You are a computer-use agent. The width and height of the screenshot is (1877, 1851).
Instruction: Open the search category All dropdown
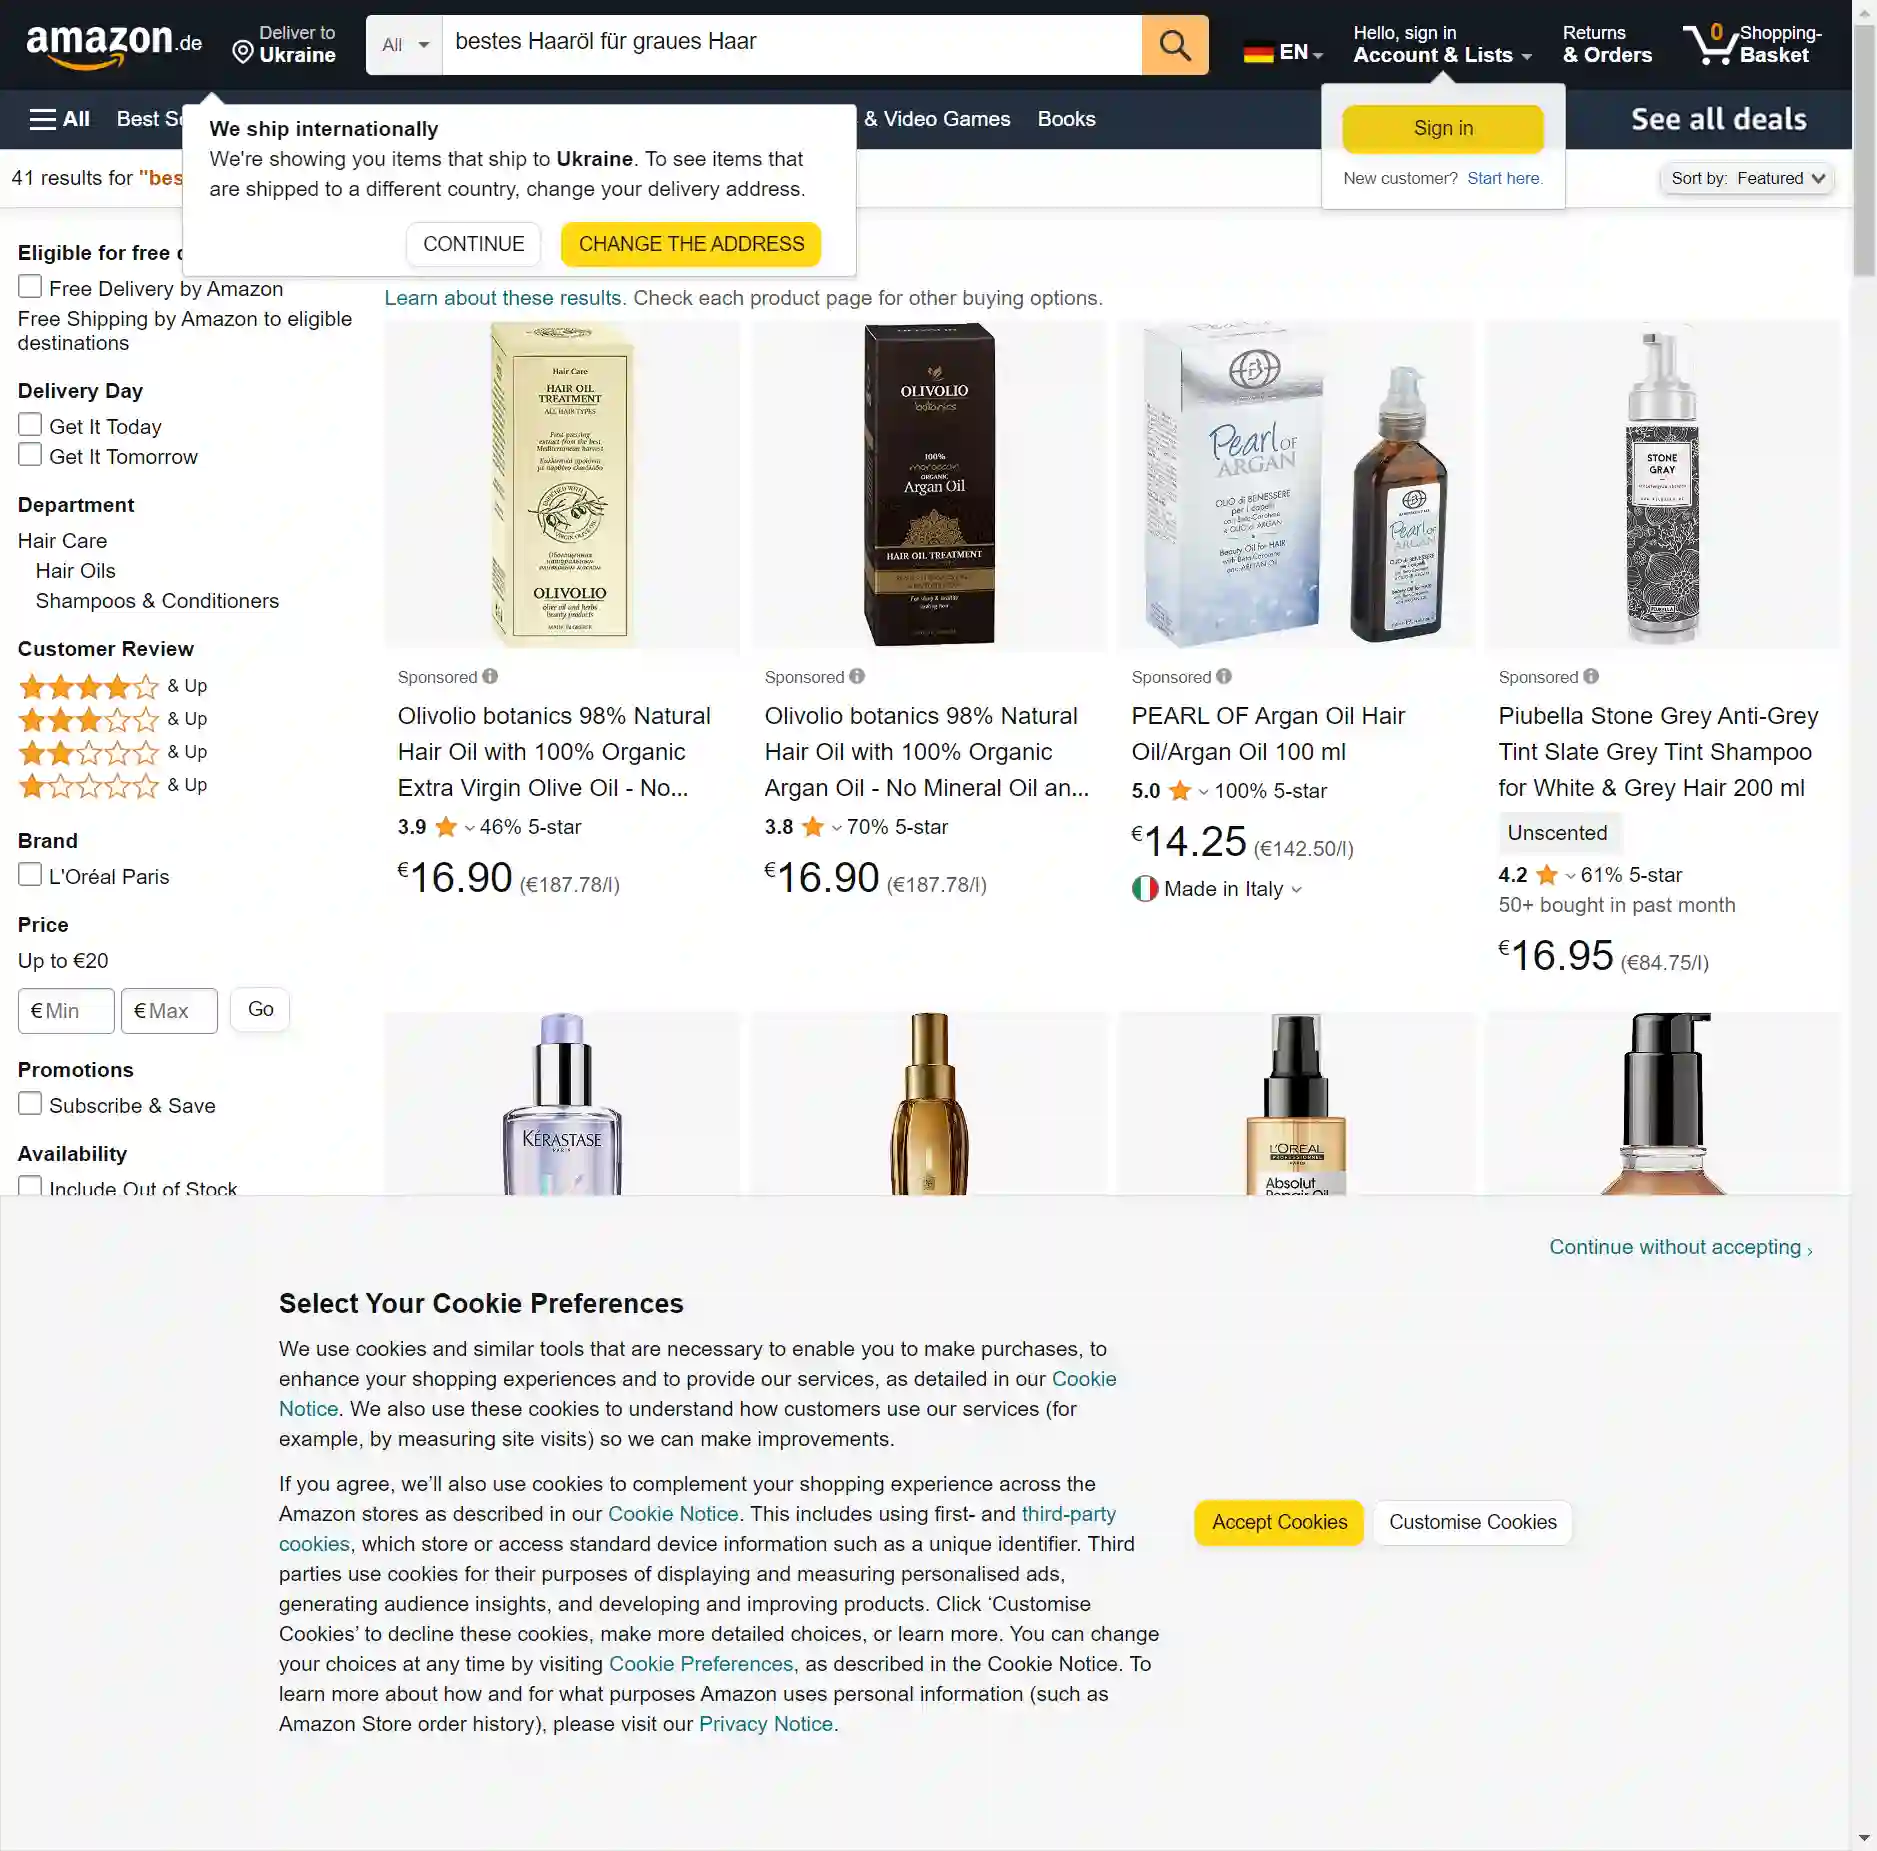click(405, 45)
